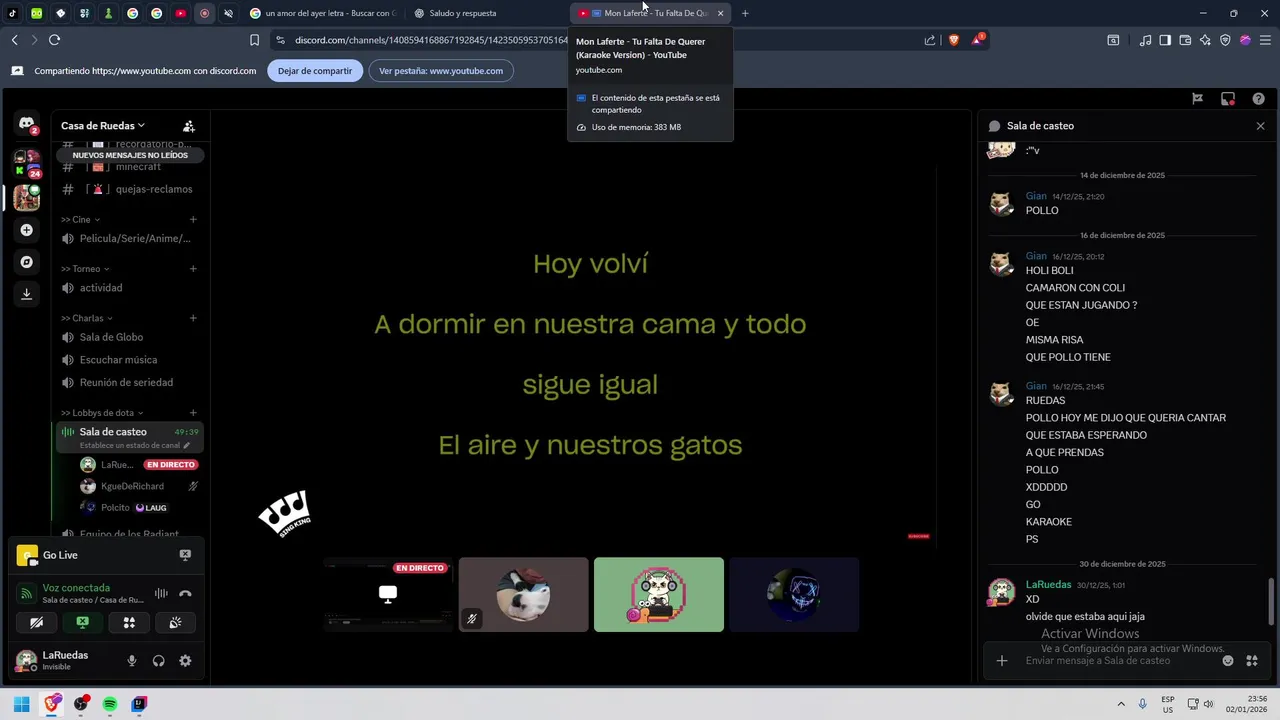Open voice connection signal icon
Image resolution: width=1280 pixels, height=720 pixels.
coord(27,593)
